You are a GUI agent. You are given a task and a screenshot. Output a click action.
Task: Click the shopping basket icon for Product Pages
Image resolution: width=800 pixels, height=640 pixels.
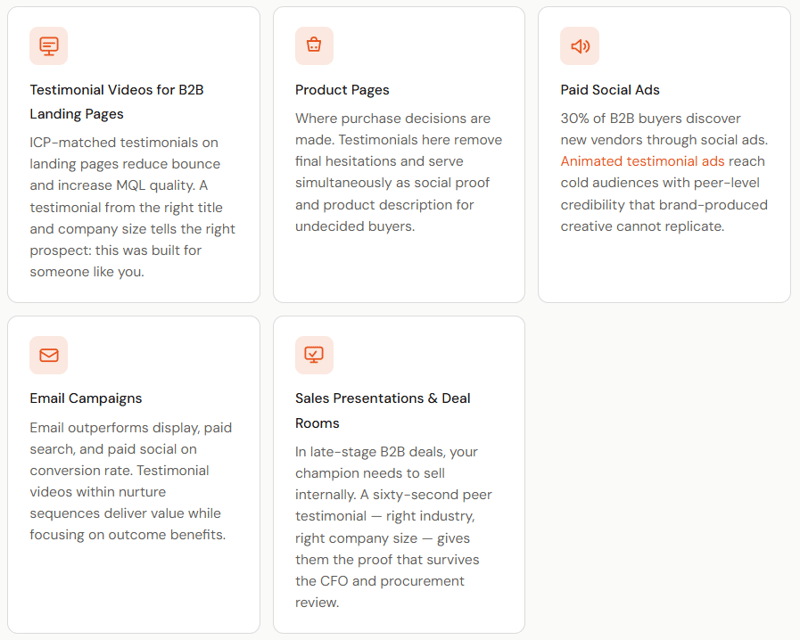pos(314,46)
